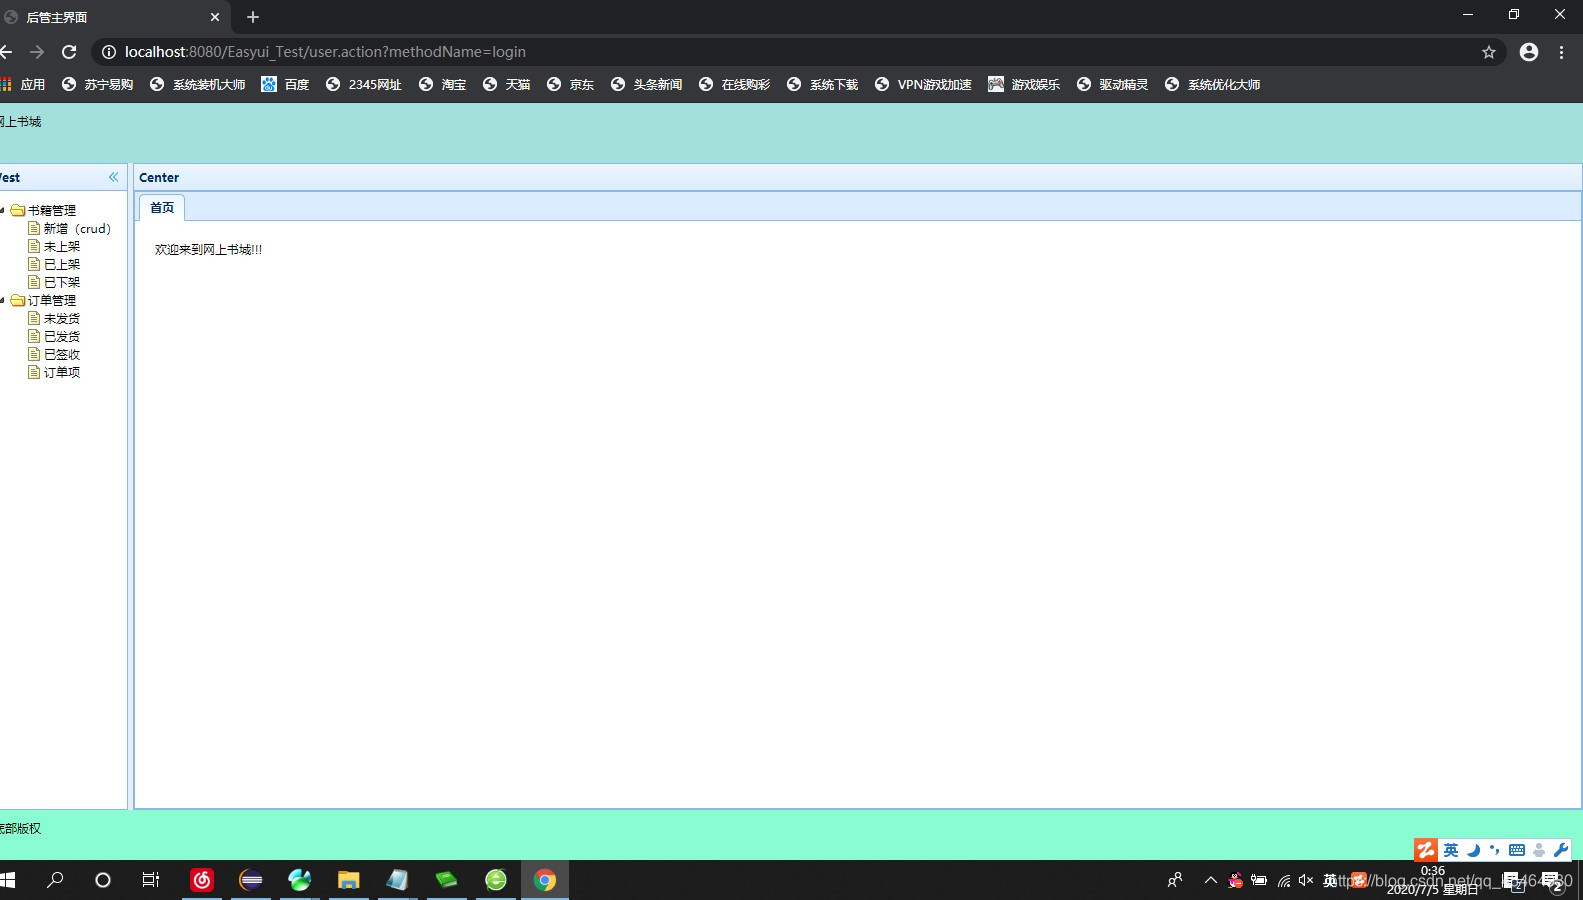Viewport: 1583px width, 900px height.
Task: Open the 苏宁易购 bookmark
Action: click(x=98, y=84)
